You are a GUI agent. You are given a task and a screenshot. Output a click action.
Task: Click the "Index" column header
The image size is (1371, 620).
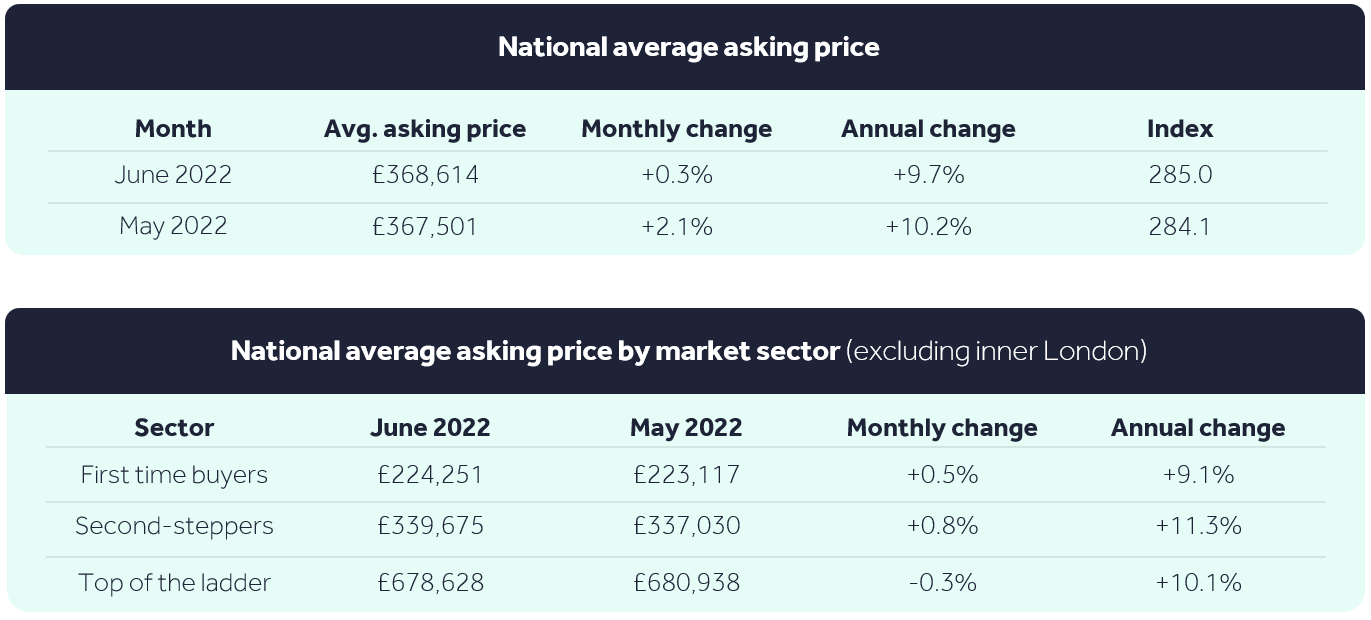(x=1180, y=129)
